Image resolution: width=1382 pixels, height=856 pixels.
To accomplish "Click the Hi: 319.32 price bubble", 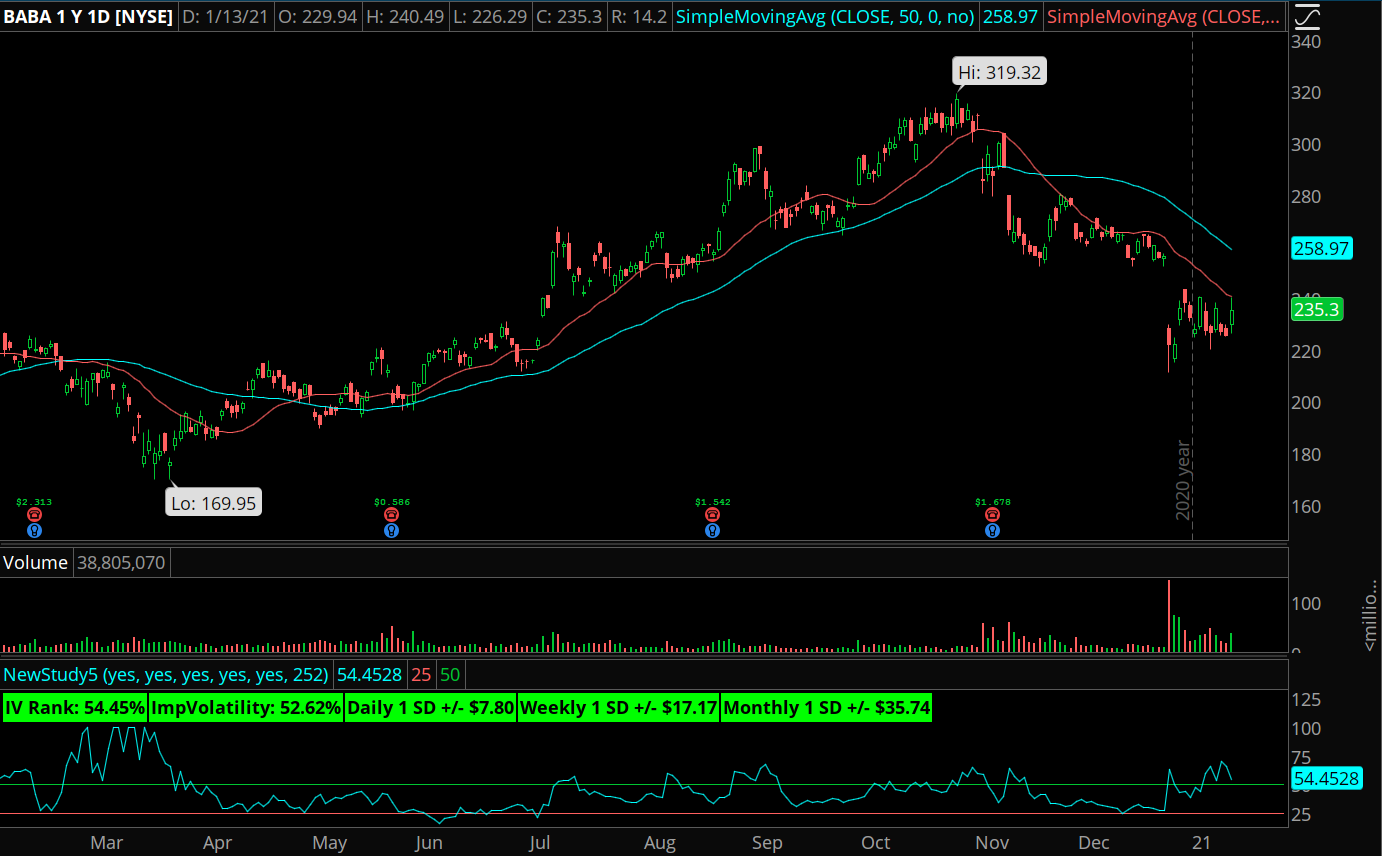I will click(x=999, y=72).
